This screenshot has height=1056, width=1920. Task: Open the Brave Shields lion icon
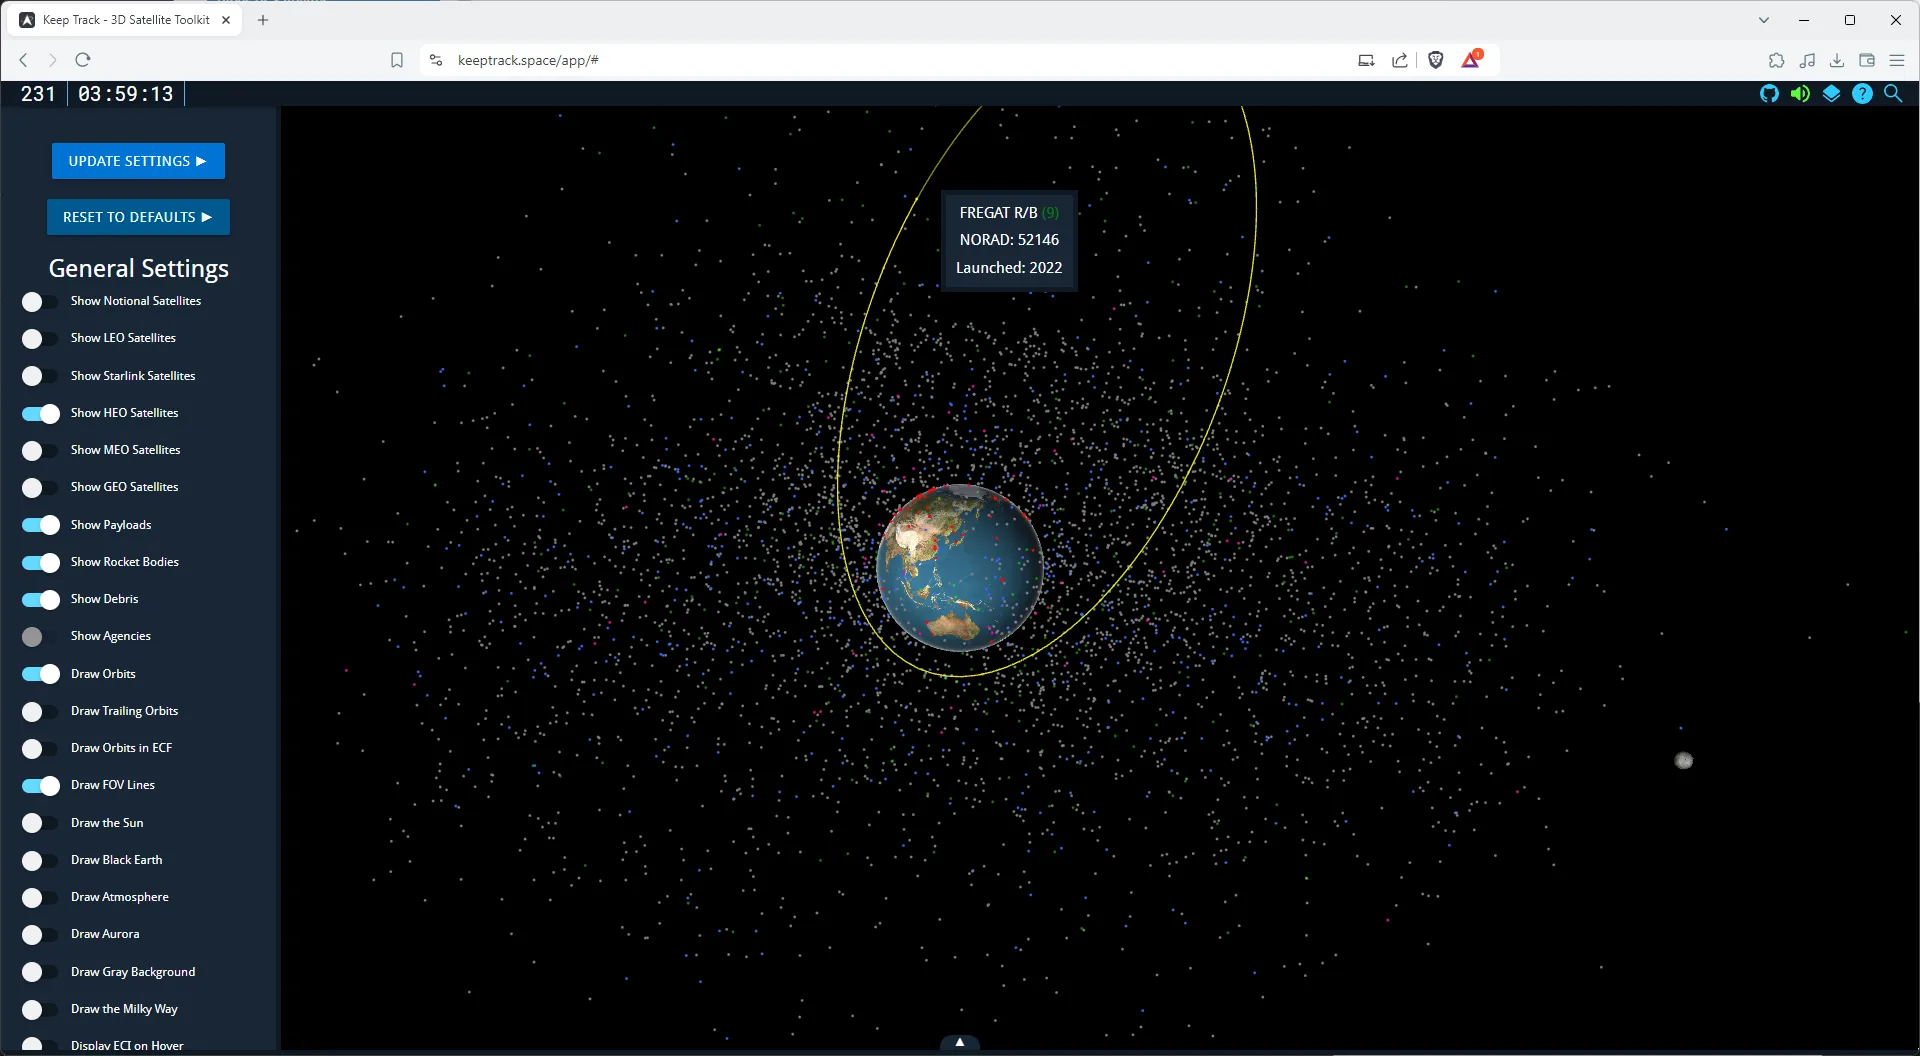(x=1436, y=60)
